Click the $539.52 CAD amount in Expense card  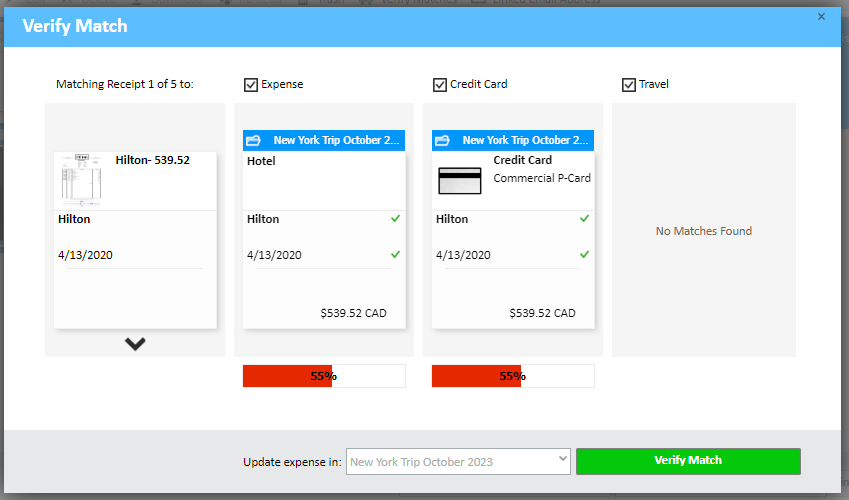pyautogui.click(x=353, y=313)
